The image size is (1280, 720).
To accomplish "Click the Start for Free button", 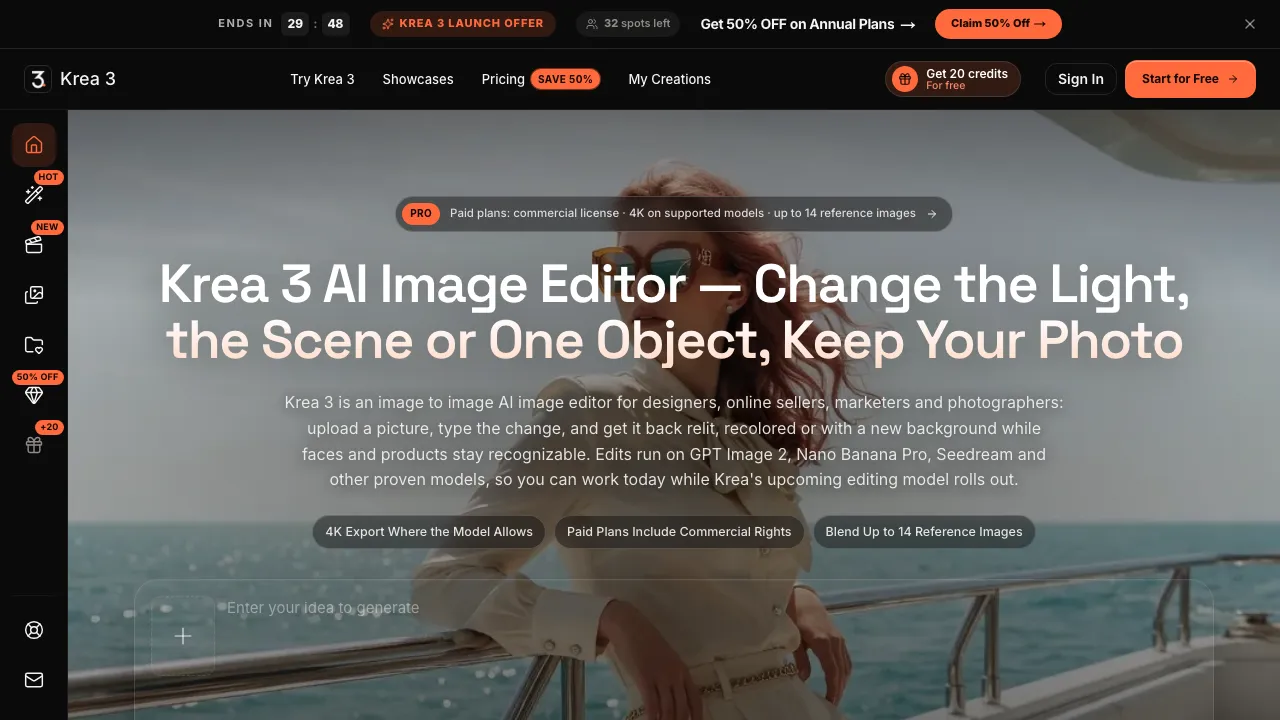I will [1190, 79].
